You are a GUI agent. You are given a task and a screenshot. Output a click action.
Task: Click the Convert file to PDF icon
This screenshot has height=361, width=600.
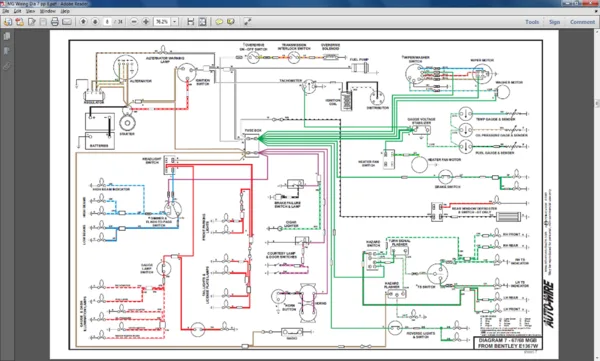[x=19, y=22]
